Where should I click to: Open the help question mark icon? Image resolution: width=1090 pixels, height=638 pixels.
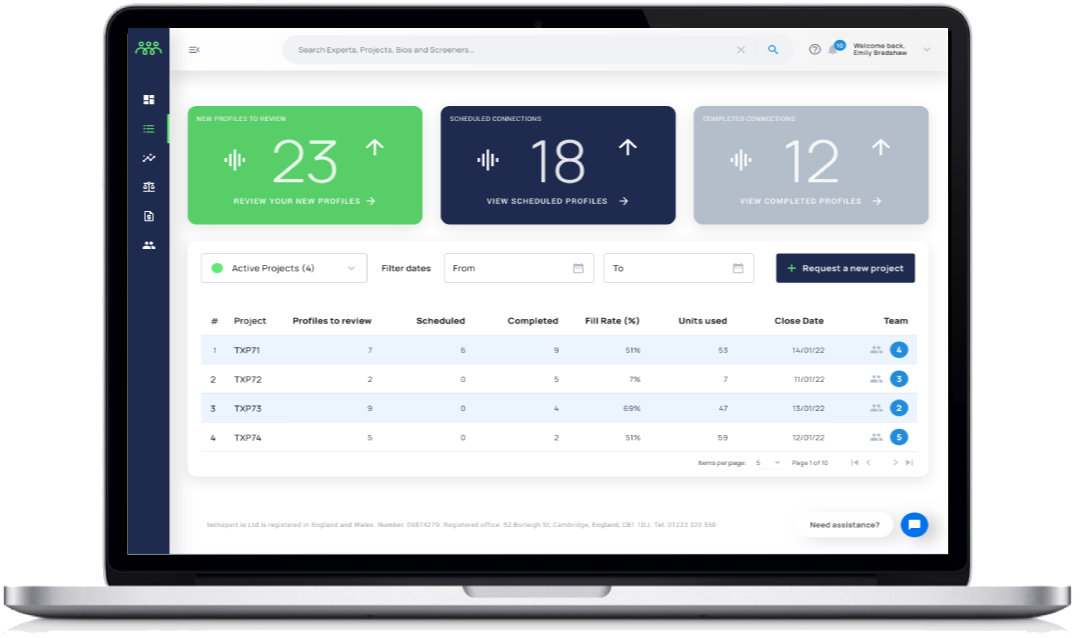click(x=814, y=49)
